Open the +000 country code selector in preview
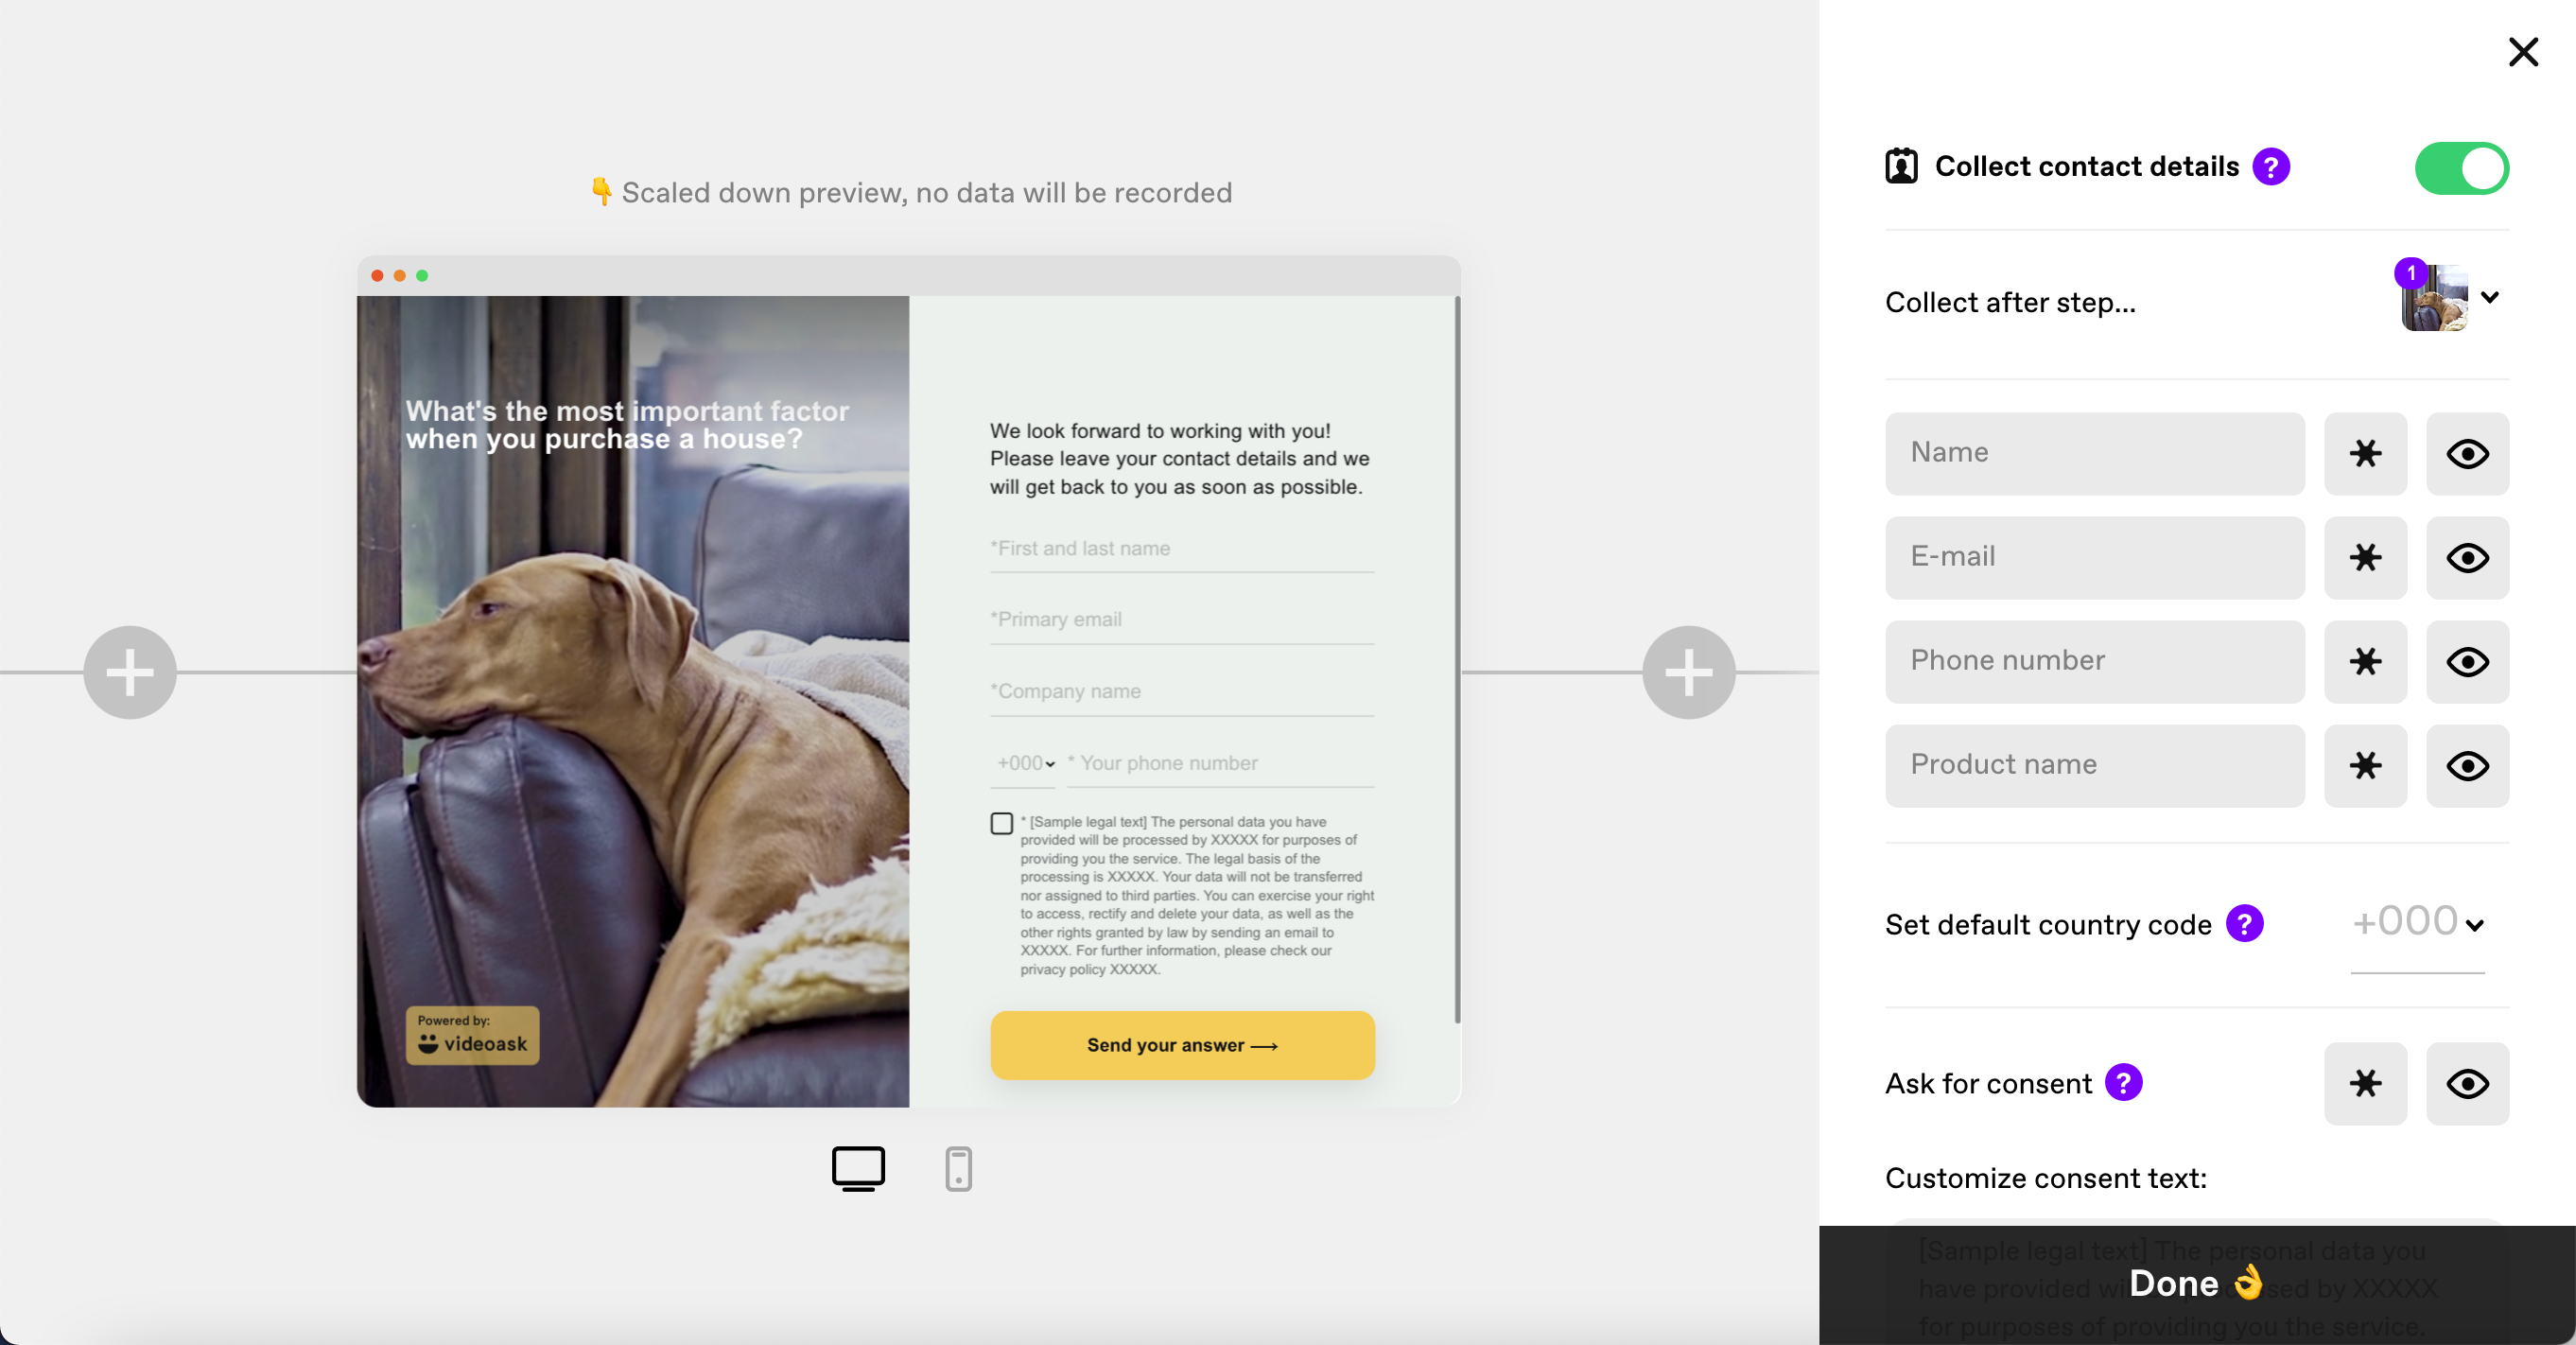This screenshot has width=2576, height=1345. tap(1024, 763)
